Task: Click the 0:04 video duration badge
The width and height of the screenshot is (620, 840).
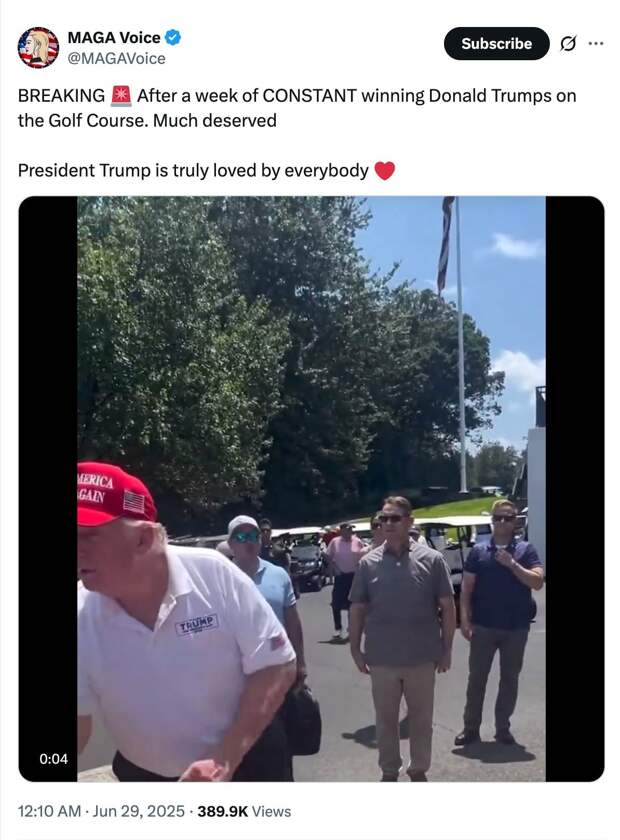Action: (x=54, y=759)
